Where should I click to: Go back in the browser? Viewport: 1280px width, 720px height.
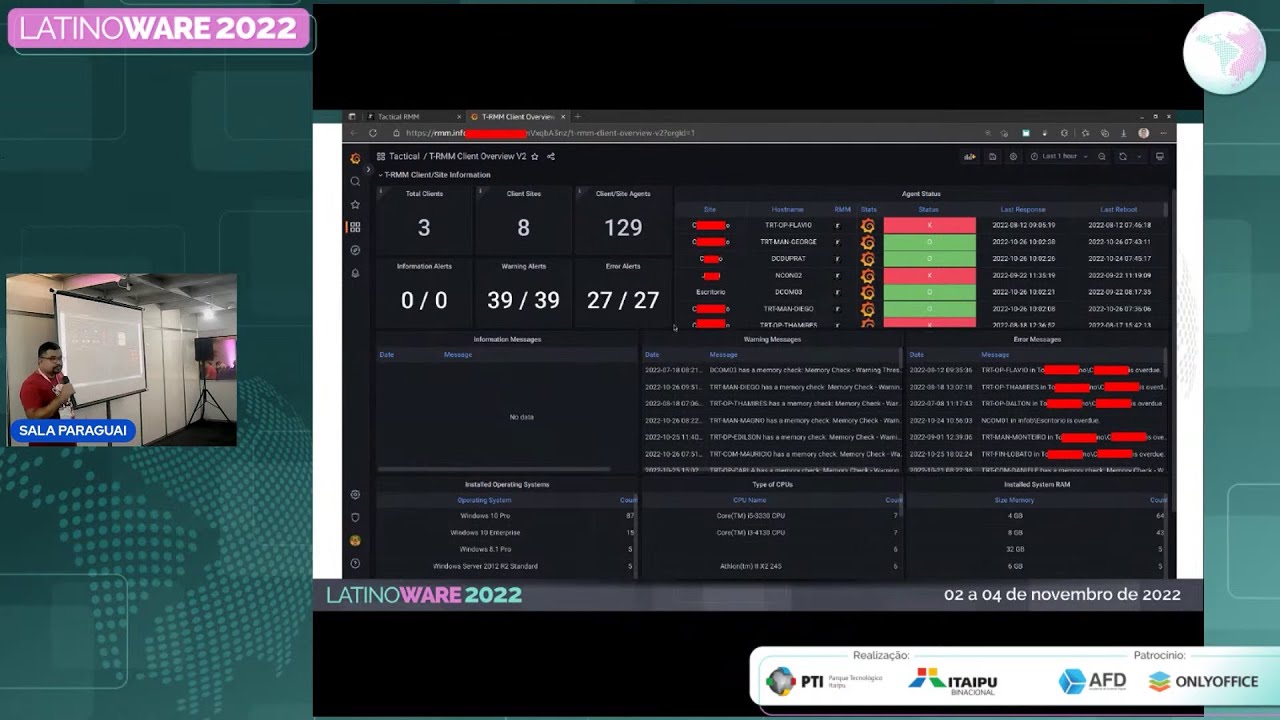point(353,133)
